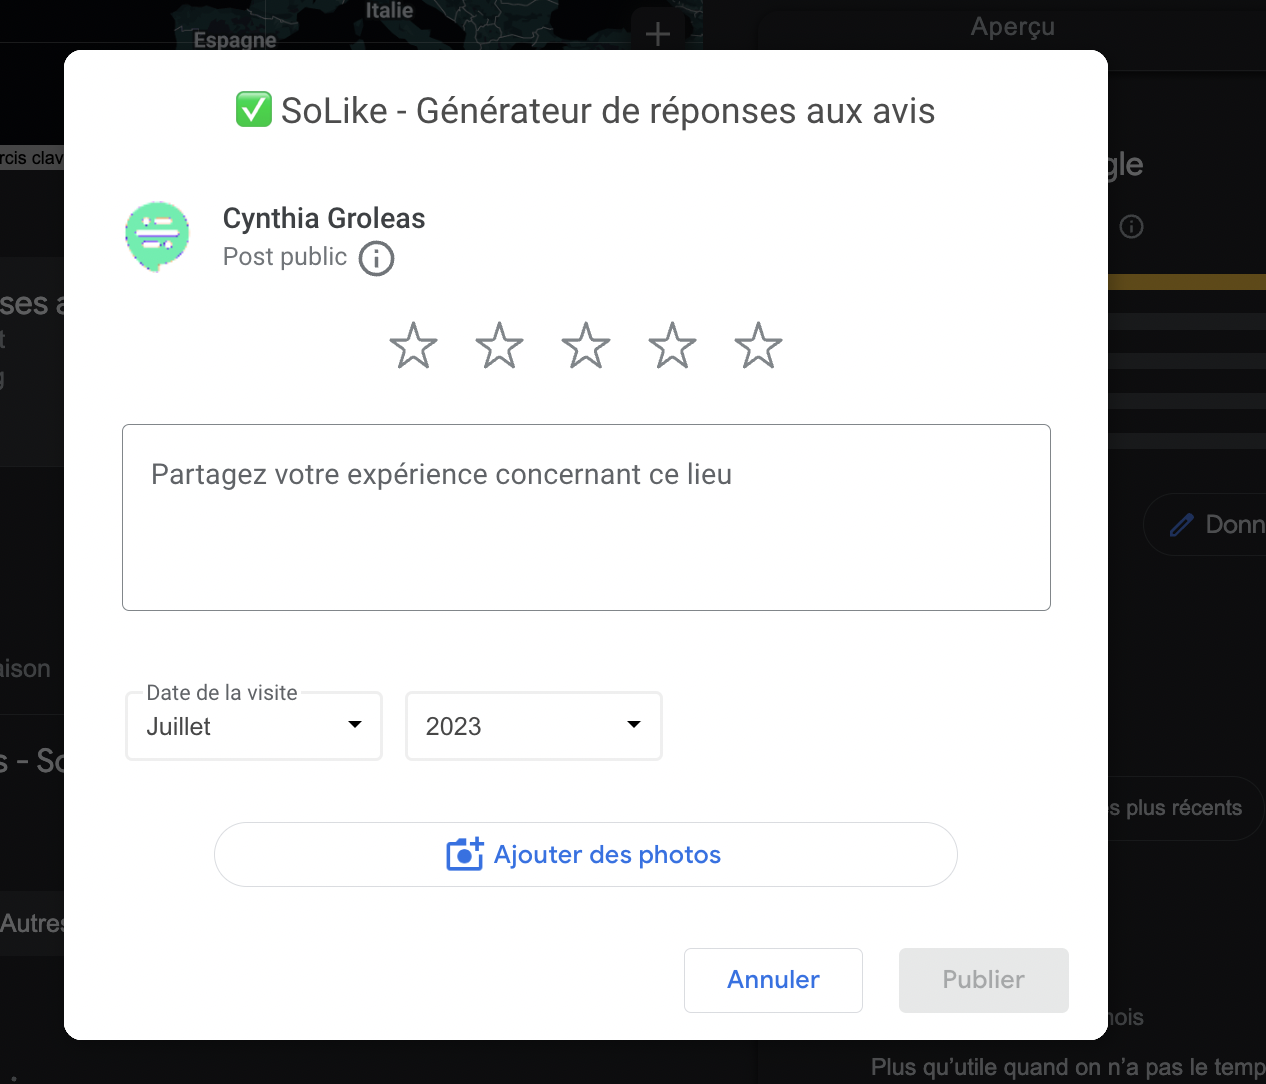
Task: Click the info icon in the Google reviews panel
Action: point(1131,227)
